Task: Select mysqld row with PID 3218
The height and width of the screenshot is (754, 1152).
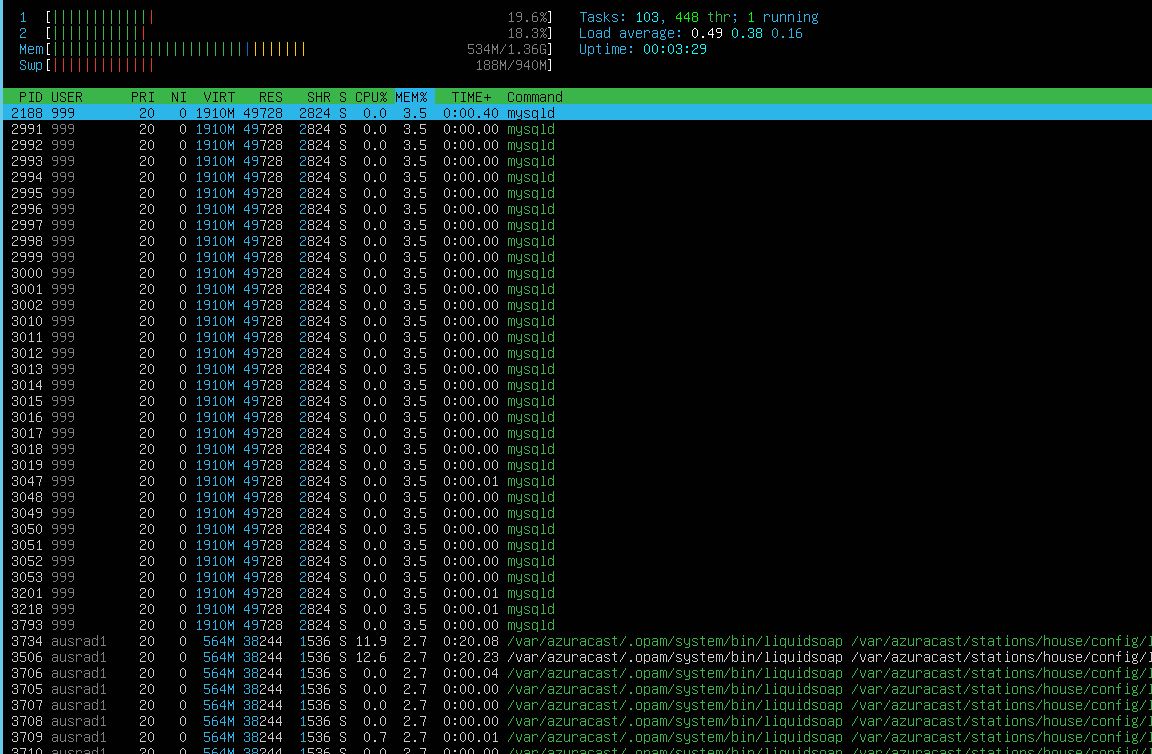Action: click(x=576, y=609)
